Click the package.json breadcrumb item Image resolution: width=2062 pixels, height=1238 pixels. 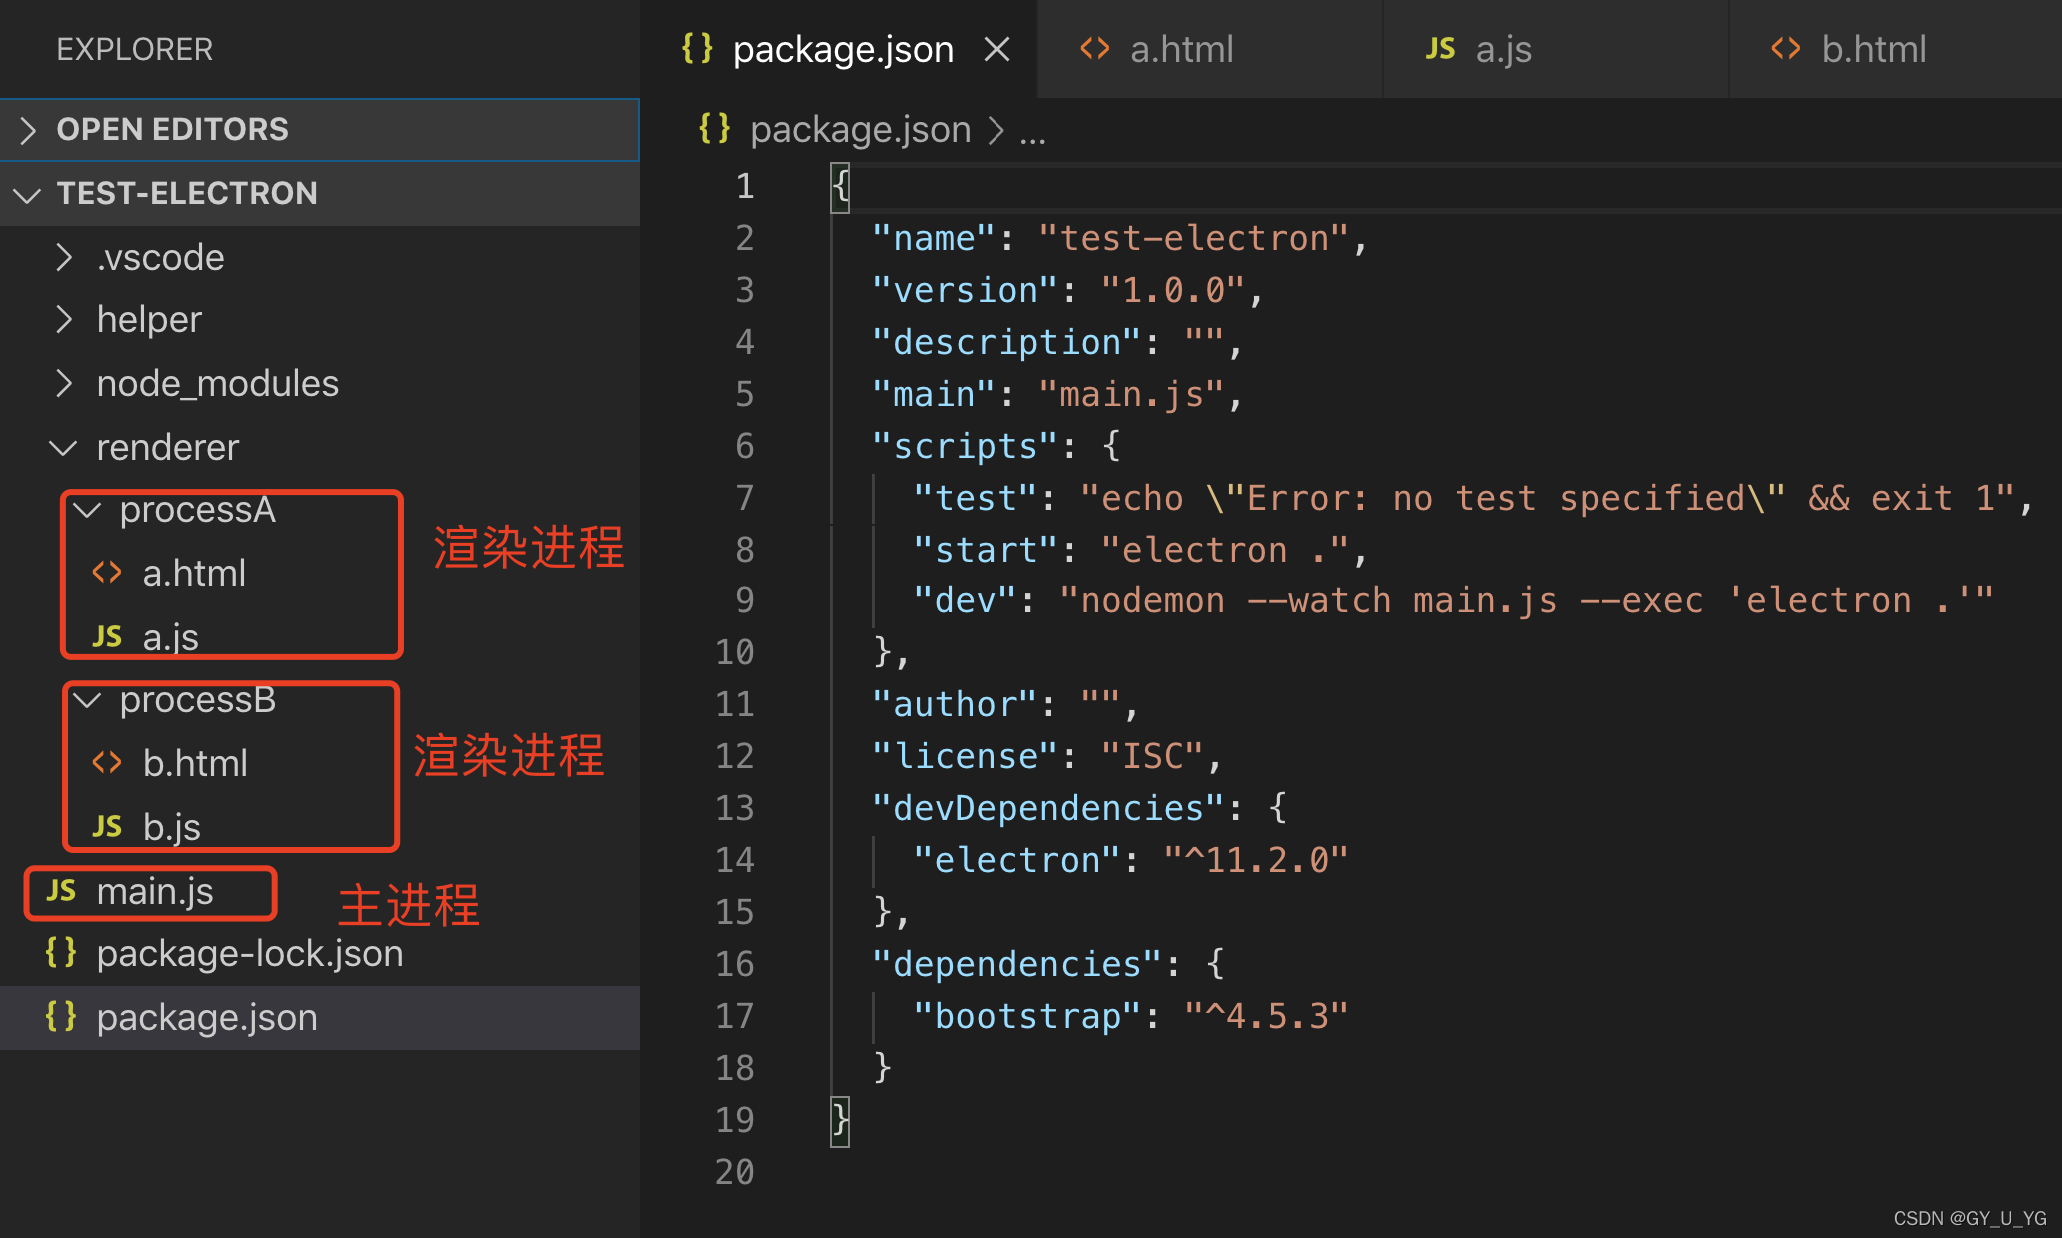861,130
